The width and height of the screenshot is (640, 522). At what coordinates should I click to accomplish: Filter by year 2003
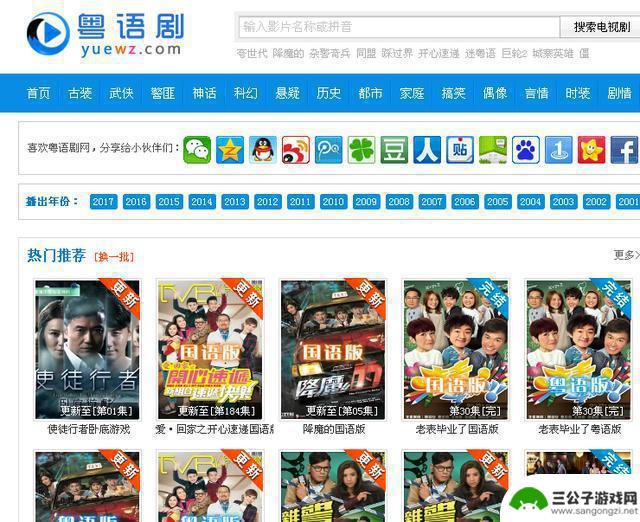pyautogui.click(x=563, y=201)
